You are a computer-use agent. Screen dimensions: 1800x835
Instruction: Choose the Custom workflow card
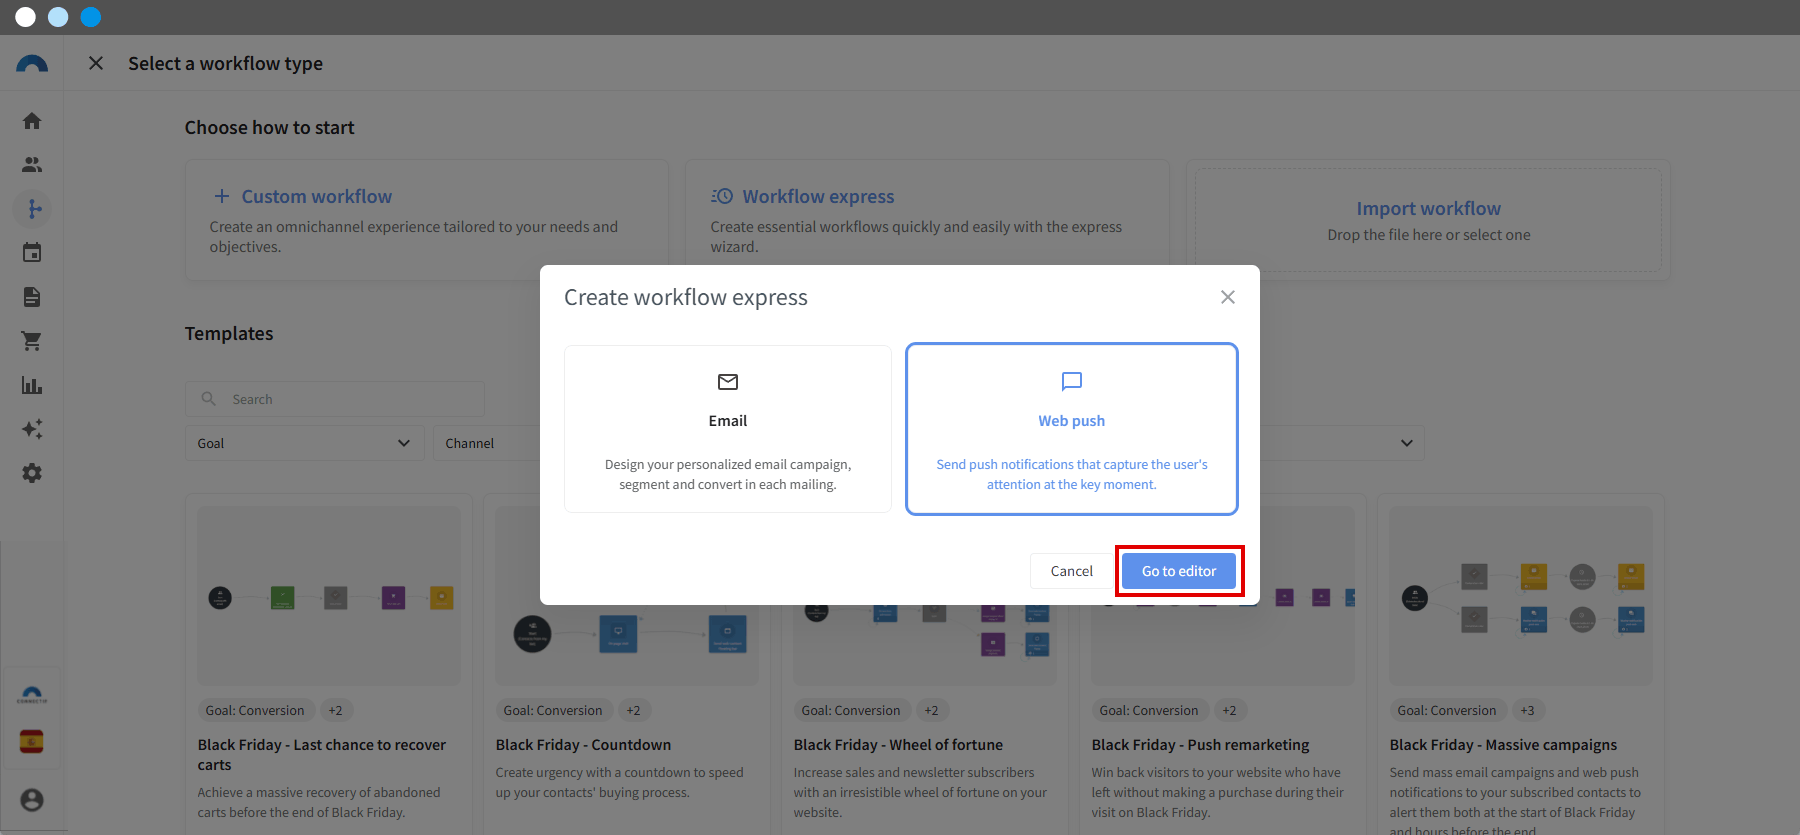(427, 220)
